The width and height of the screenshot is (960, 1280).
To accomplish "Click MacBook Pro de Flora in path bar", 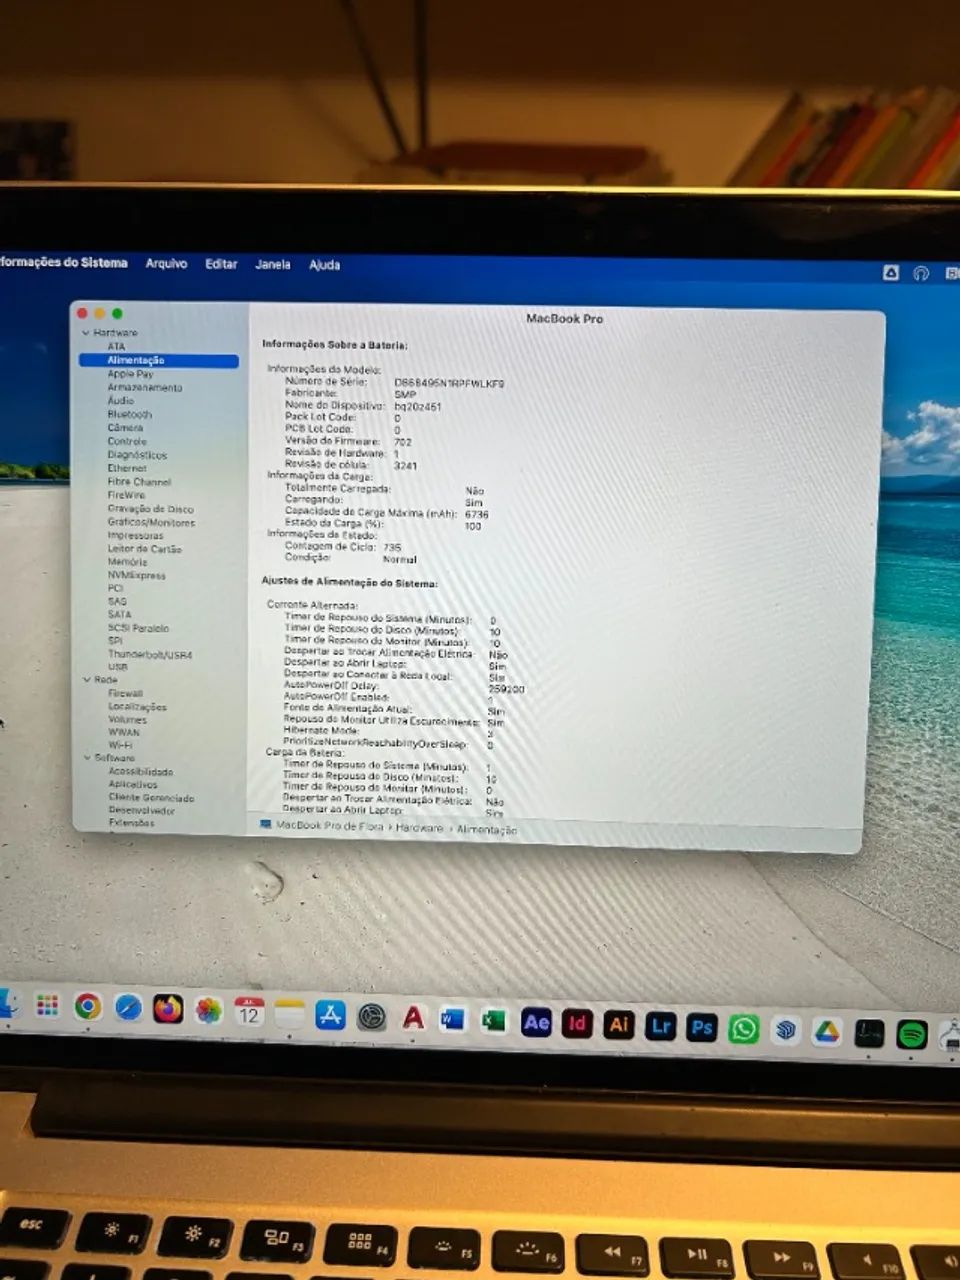I will click(x=329, y=826).
